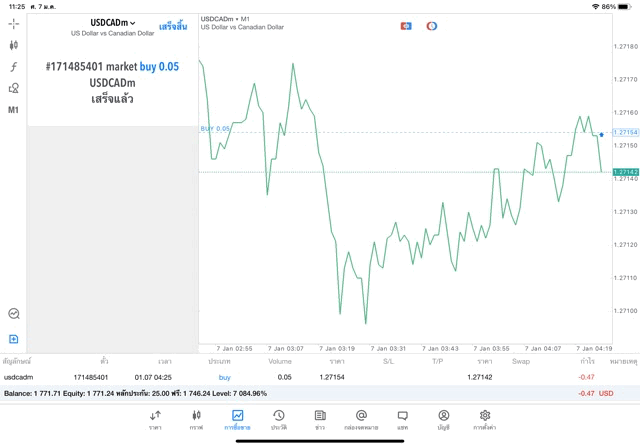Click the 1.27142 current price tag
This screenshot has width=640, height=447.
coord(626,172)
